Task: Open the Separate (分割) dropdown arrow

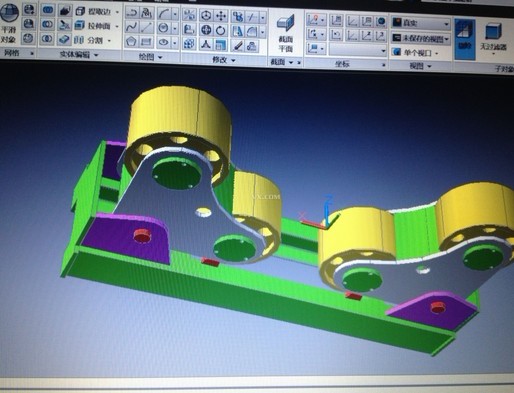Action: [109, 41]
